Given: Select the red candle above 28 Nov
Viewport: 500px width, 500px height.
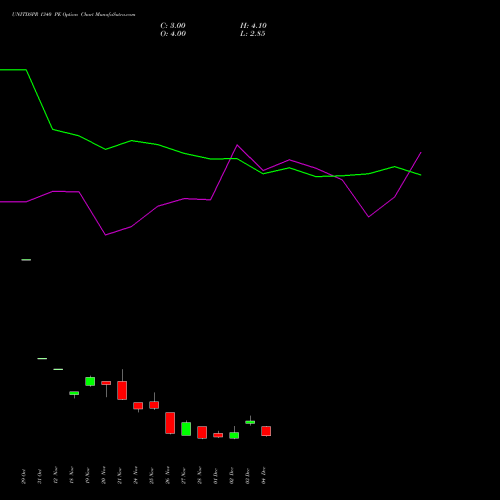Looking at the screenshot, I should click(202, 432).
